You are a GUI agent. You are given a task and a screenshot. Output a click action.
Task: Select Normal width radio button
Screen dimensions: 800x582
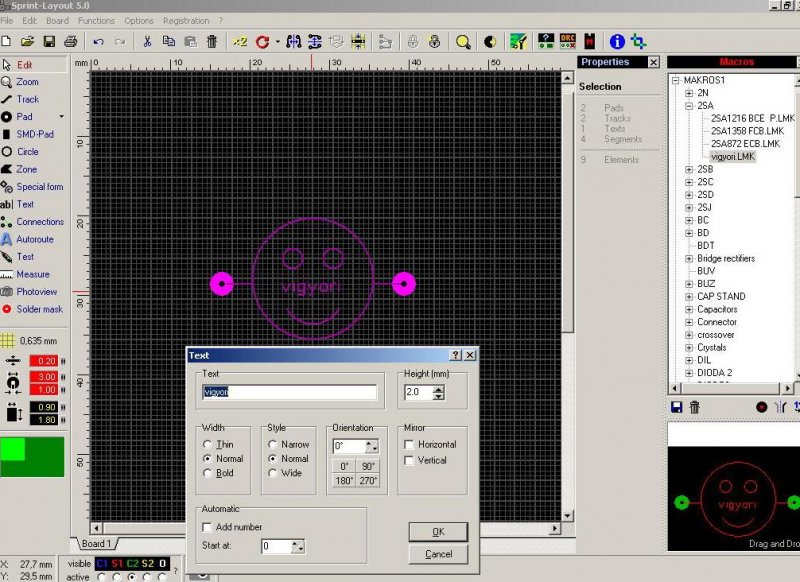207,459
